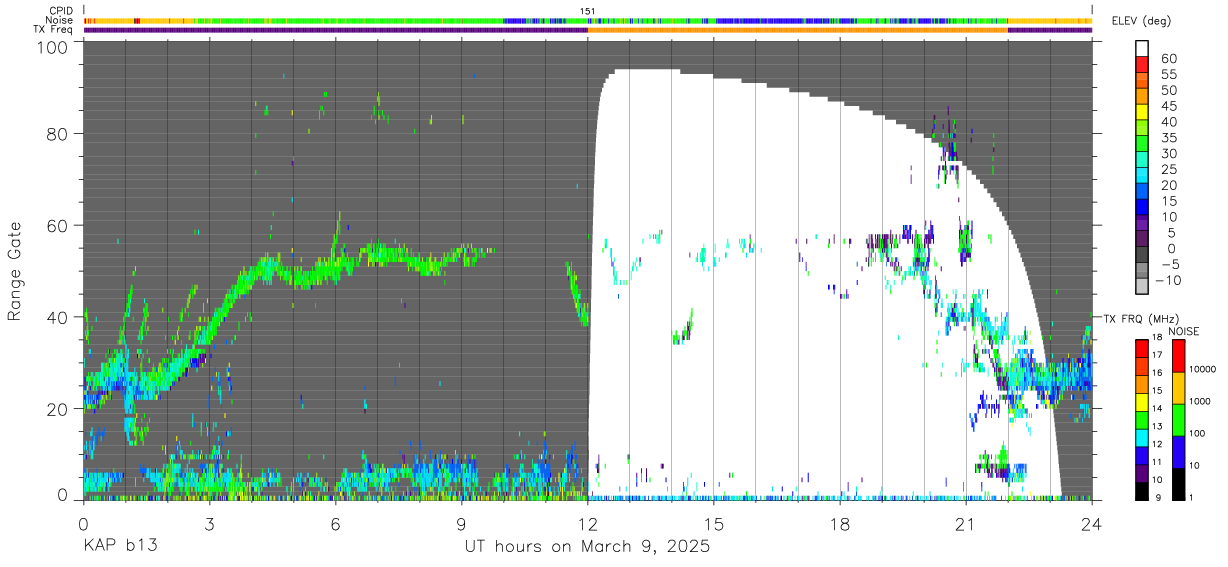Screen dimensions: 1228x567
Task: Click red top segment of NOISE colorbar
Action: pyautogui.click(x=1179, y=355)
